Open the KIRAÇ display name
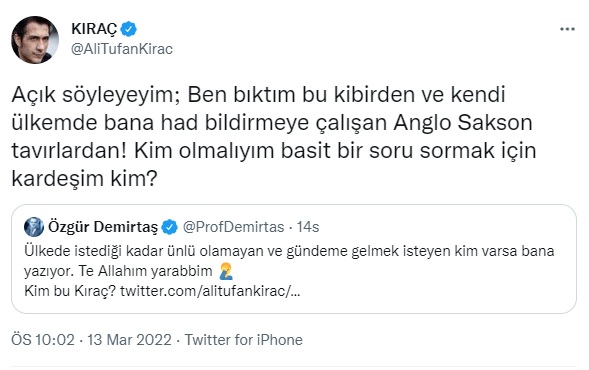This screenshot has height=370, width=589. (x=94, y=29)
